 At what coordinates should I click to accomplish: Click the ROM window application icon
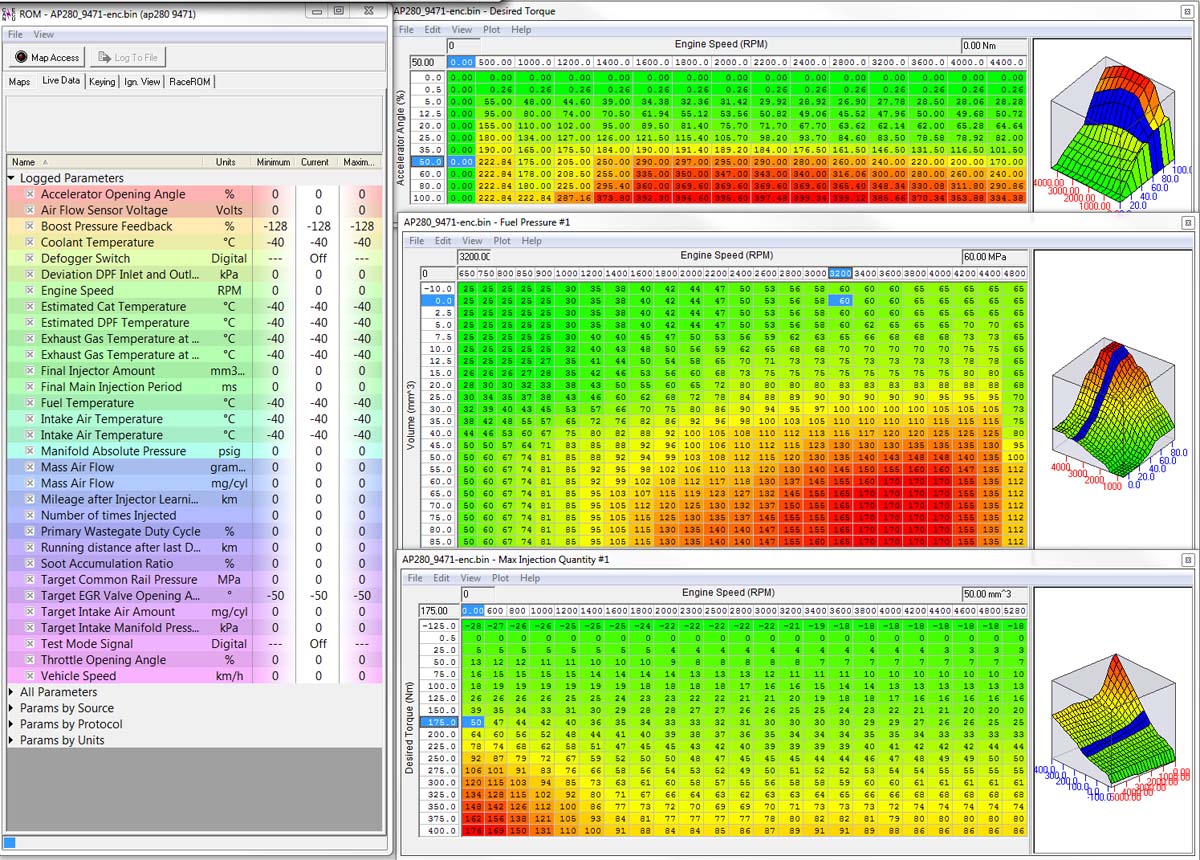(10, 10)
